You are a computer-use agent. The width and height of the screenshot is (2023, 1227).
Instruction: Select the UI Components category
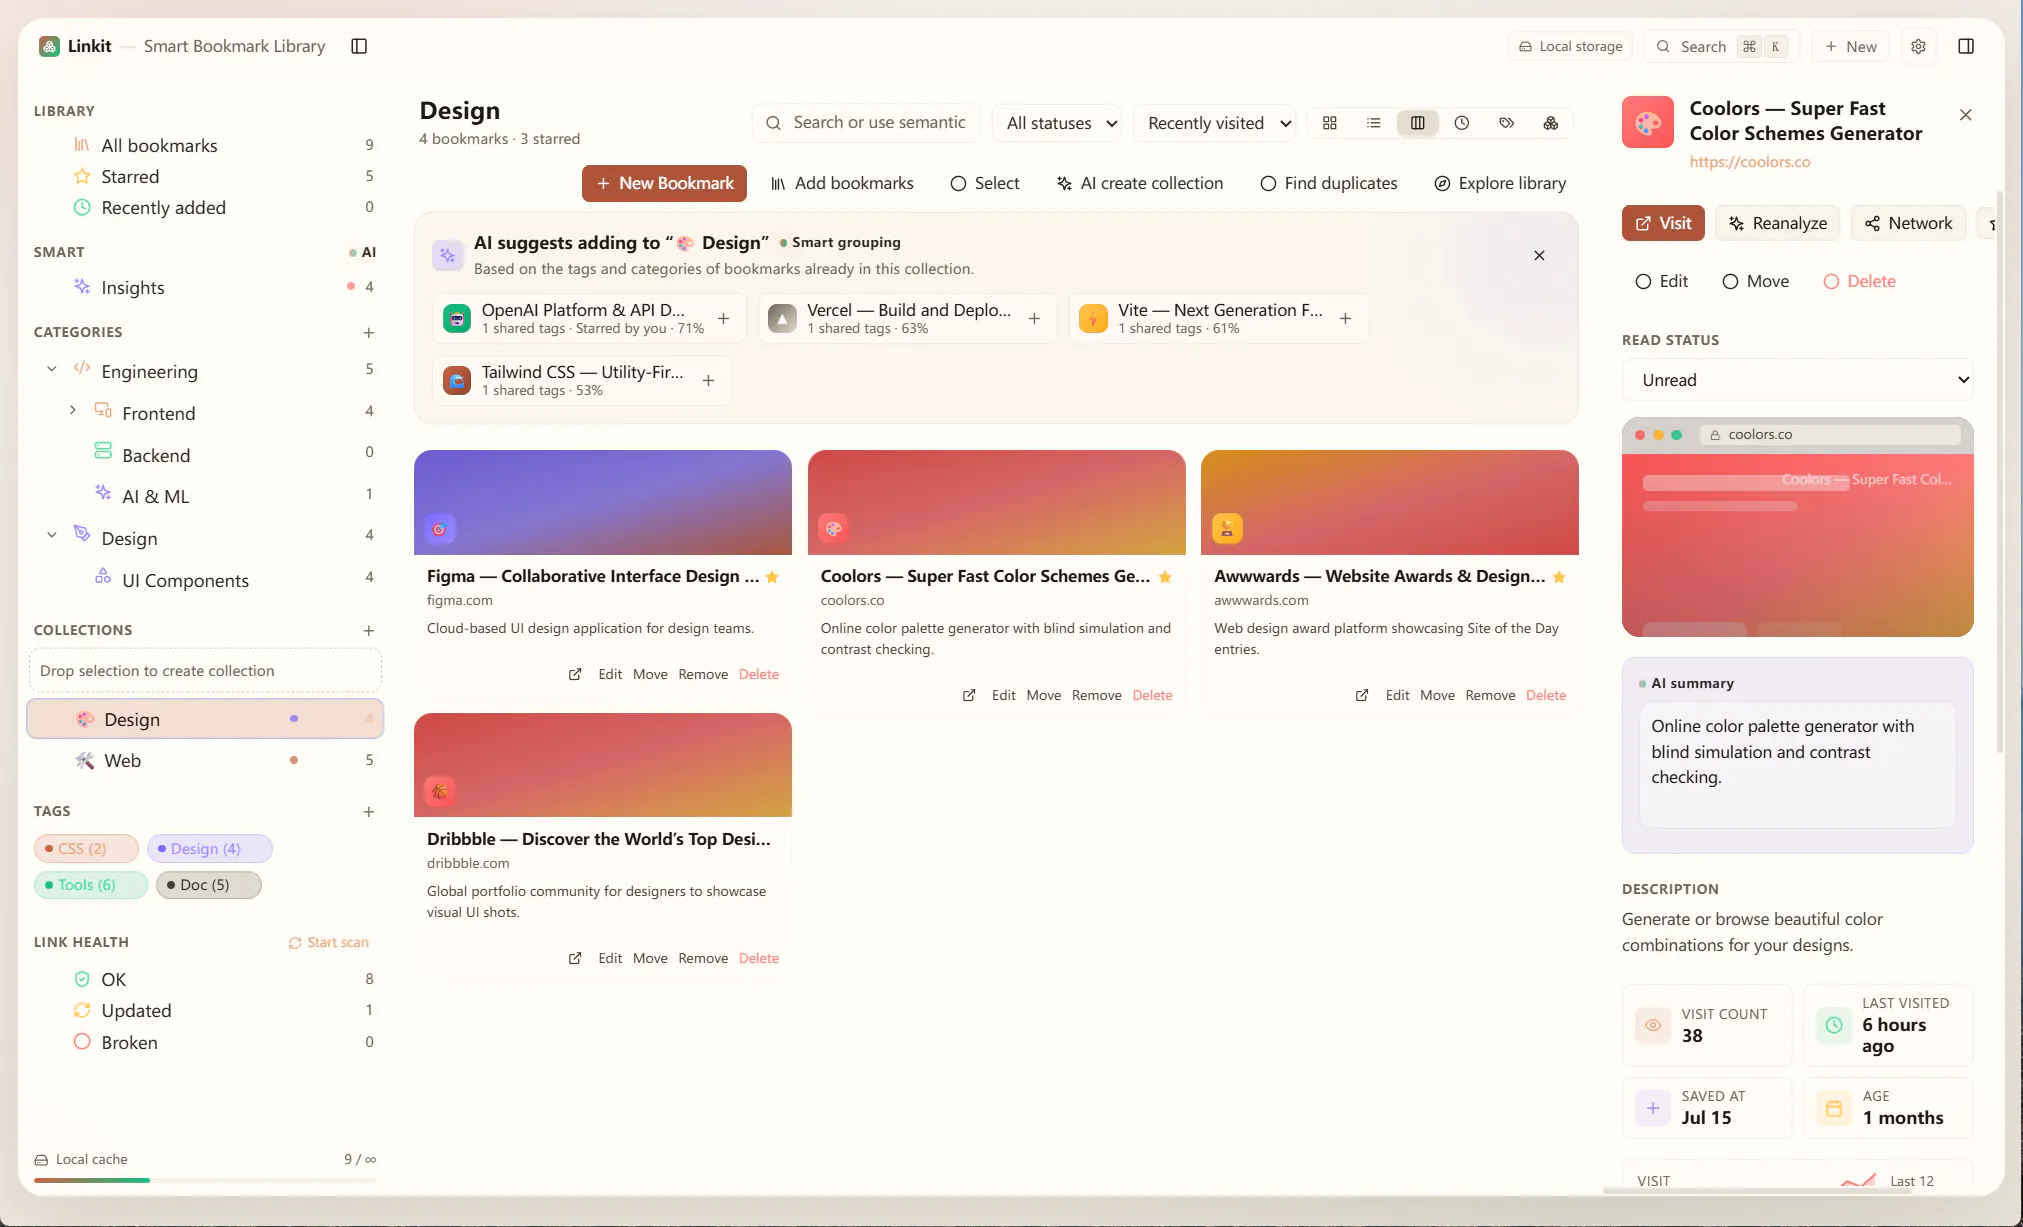coord(205,580)
